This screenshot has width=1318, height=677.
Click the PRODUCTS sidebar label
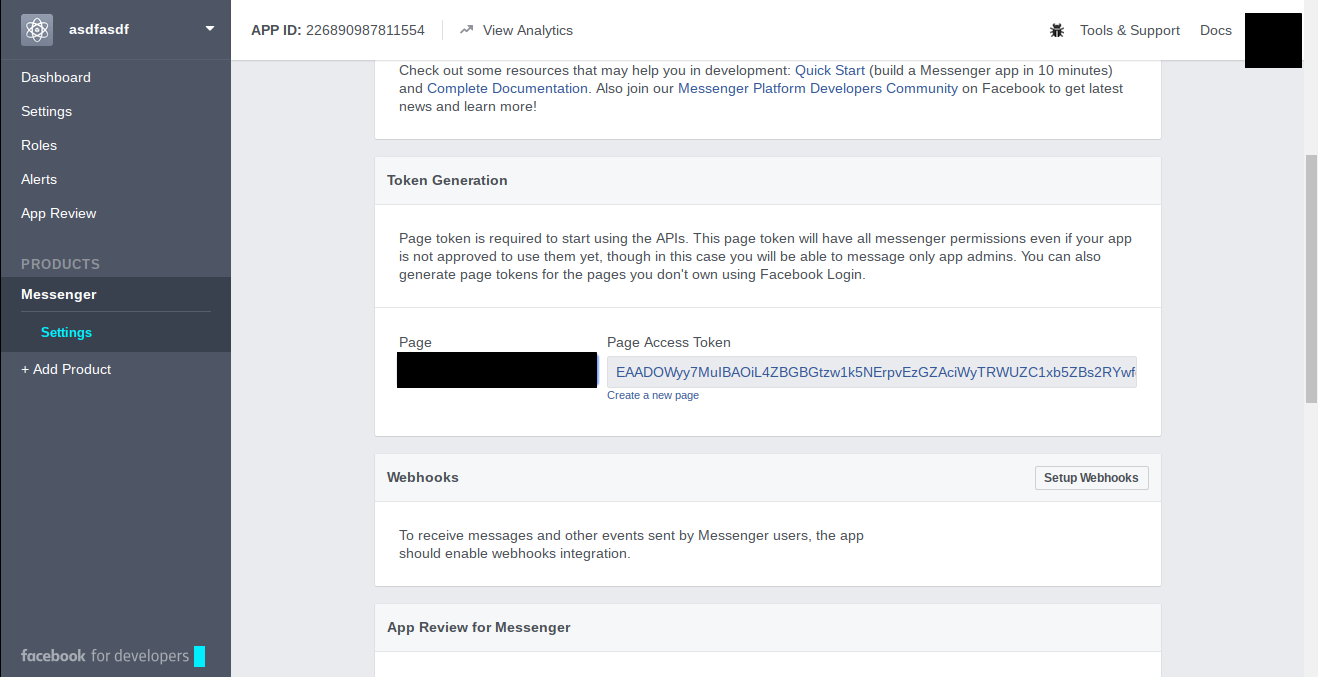tap(60, 264)
